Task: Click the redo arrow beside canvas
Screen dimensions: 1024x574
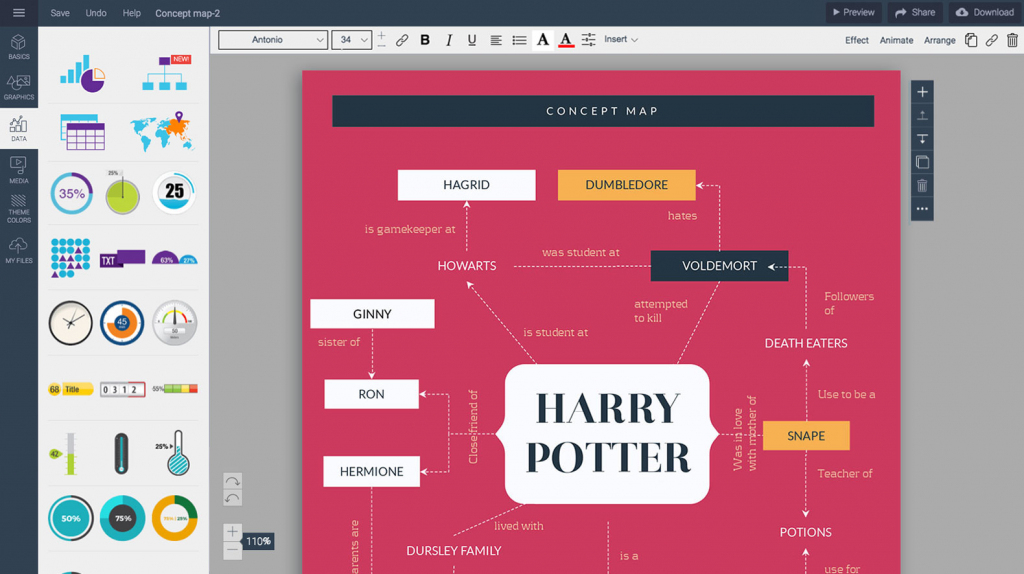Action: [x=232, y=481]
